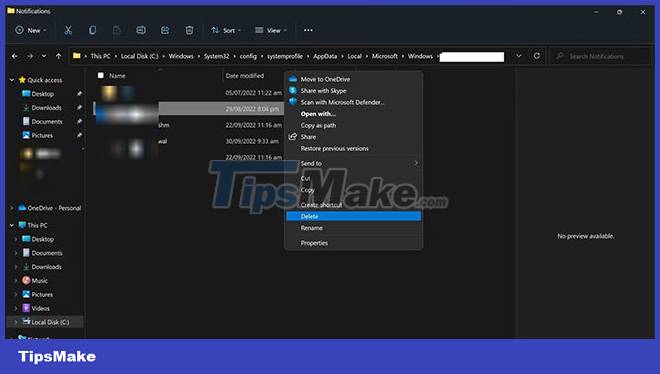Open Pictures under Quick access
Image resolution: width=660 pixels, height=374 pixels.
(x=42, y=136)
